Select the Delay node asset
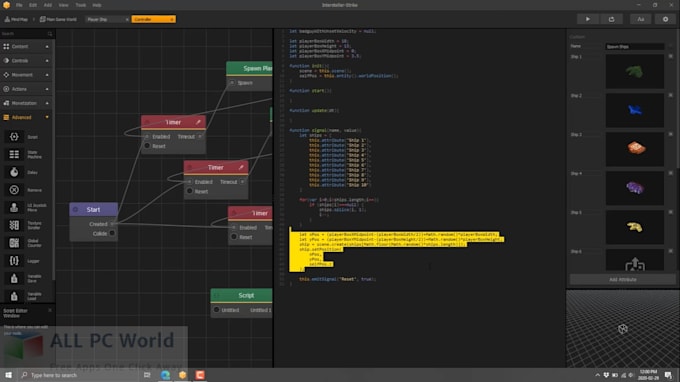The image size is (680, 382). [x=14, y=172]
